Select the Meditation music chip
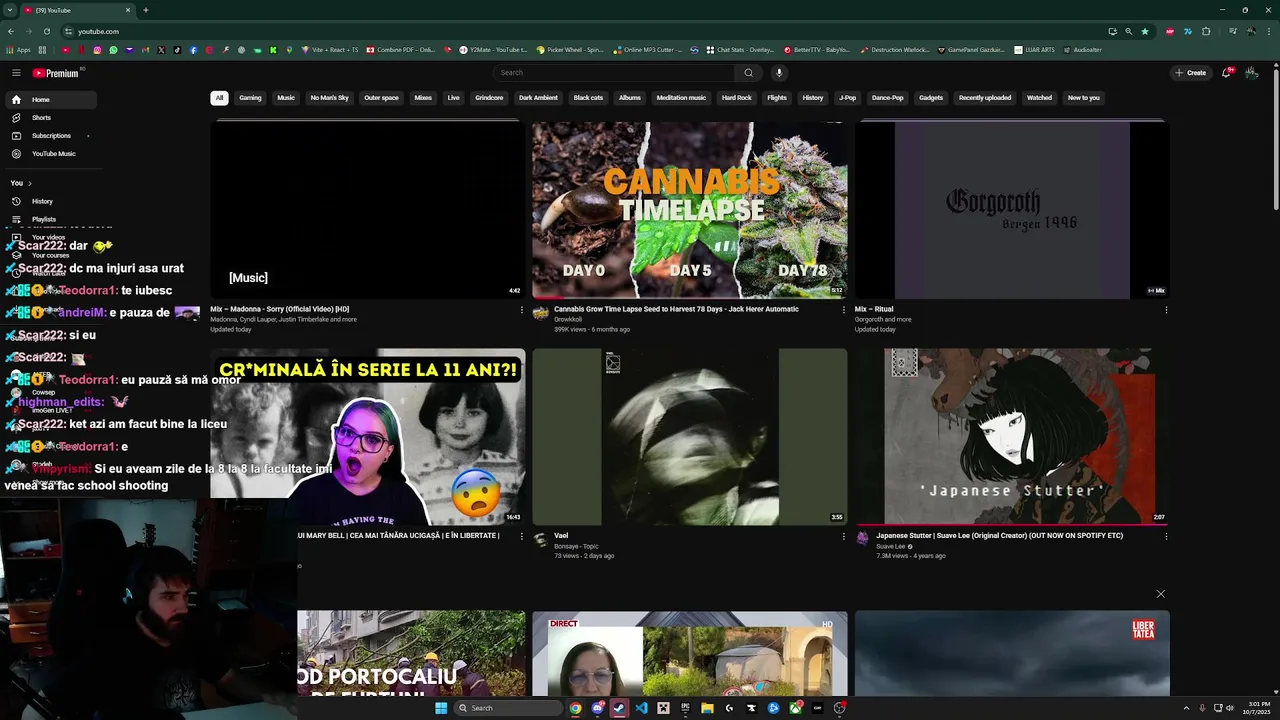Image resolution: width=1280 pixels, height=720 pixels. (681, 98)
